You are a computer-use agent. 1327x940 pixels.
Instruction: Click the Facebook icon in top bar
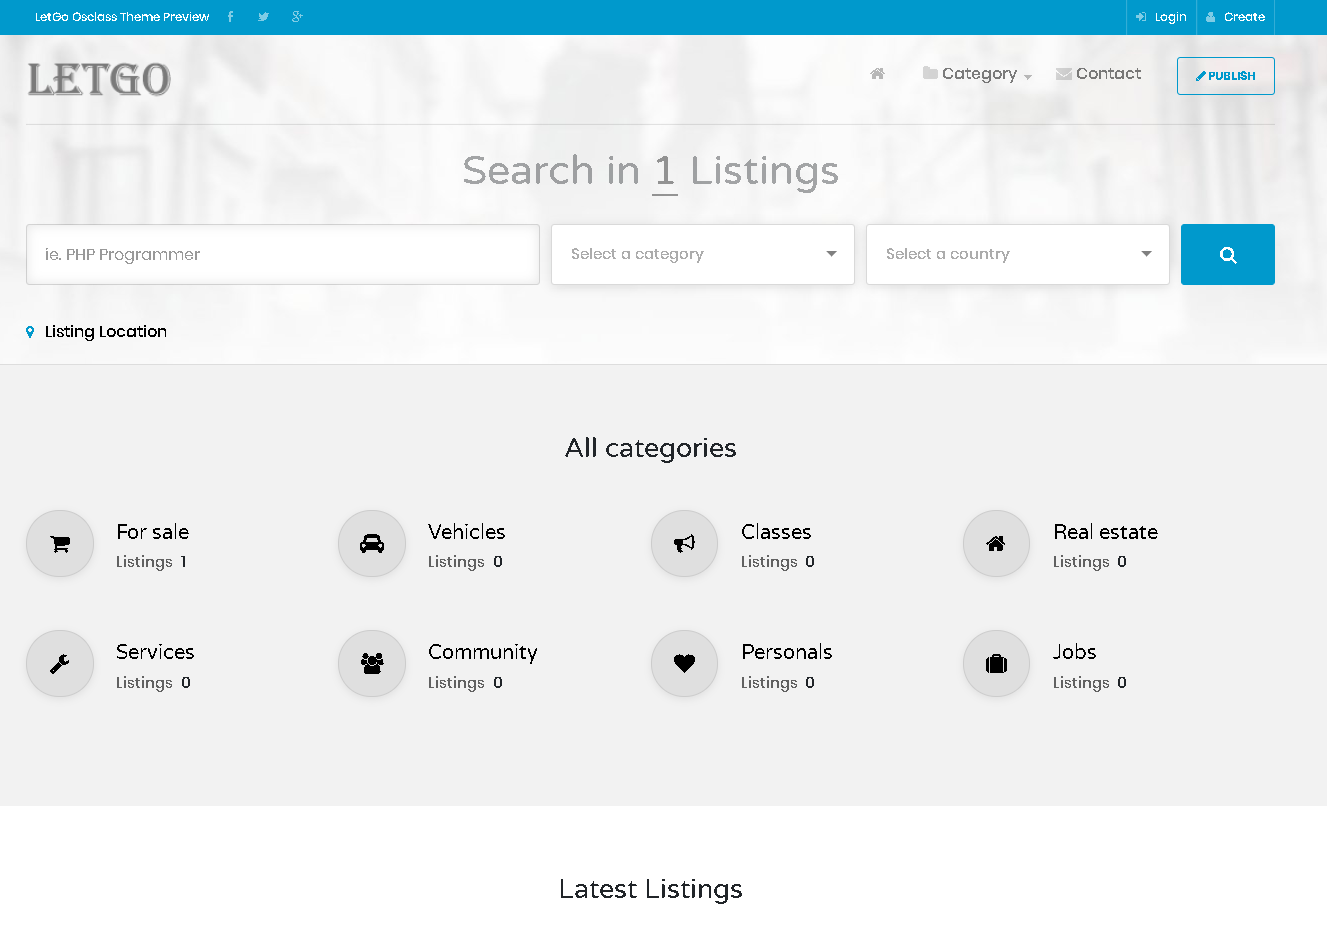click(230, 17)
